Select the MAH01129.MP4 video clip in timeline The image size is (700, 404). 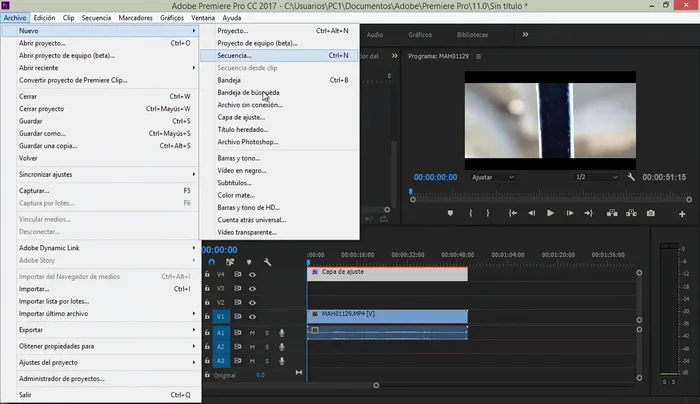[x=387, y=314]
